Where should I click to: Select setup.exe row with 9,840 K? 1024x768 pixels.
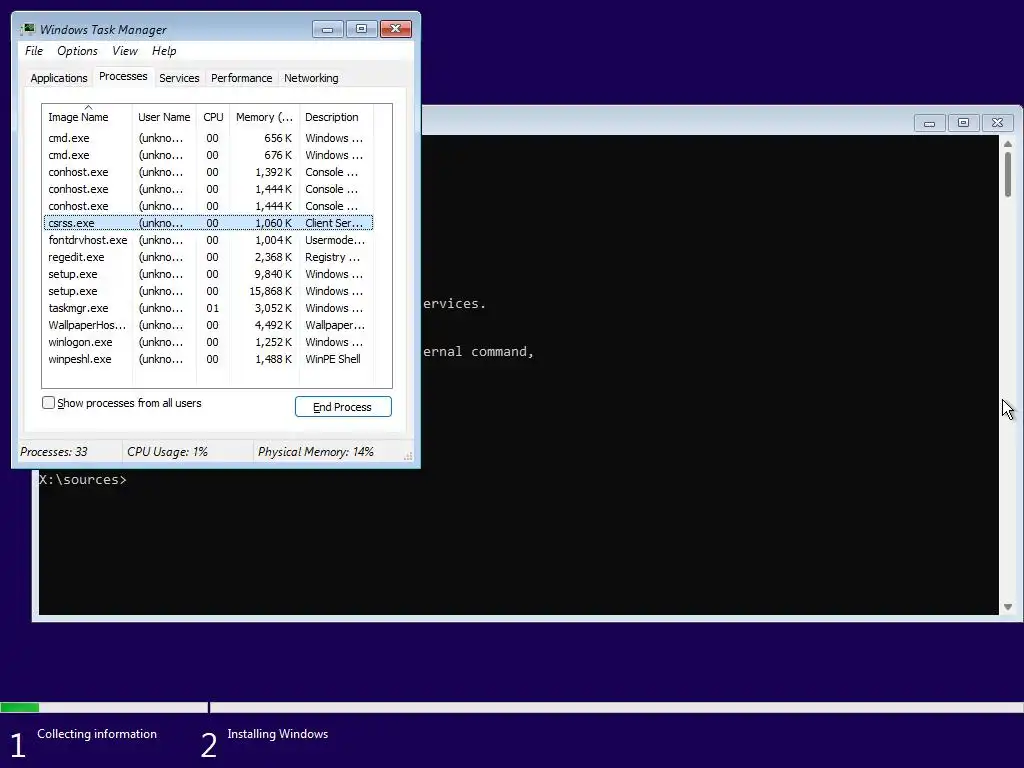point(208,274)
